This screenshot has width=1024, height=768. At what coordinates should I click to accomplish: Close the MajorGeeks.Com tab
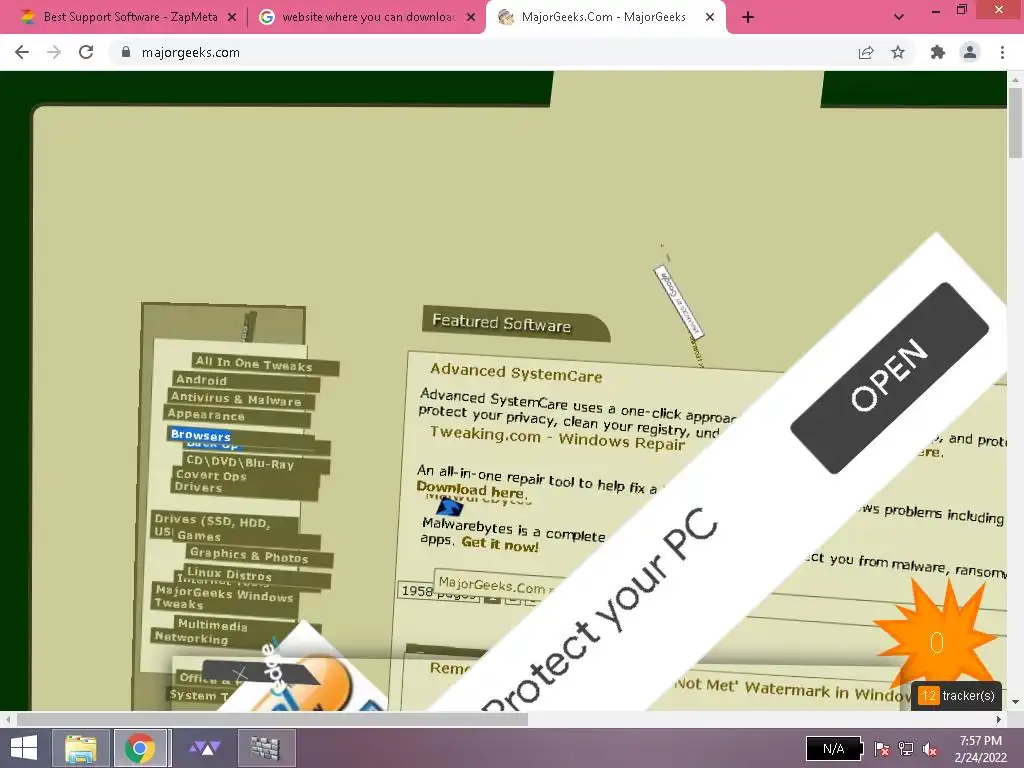pyautogui.click(x=710, y=18)
